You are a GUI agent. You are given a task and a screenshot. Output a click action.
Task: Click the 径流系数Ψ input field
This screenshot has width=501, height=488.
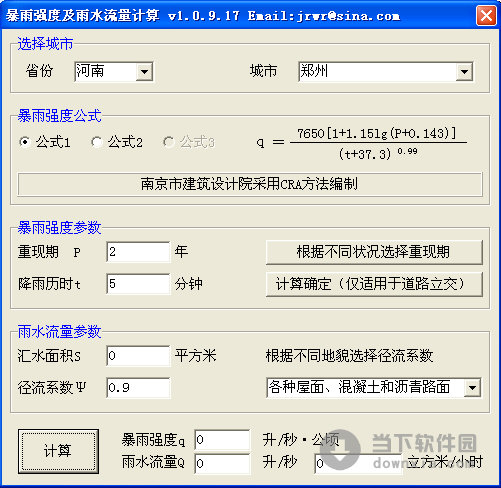[138, 388]
